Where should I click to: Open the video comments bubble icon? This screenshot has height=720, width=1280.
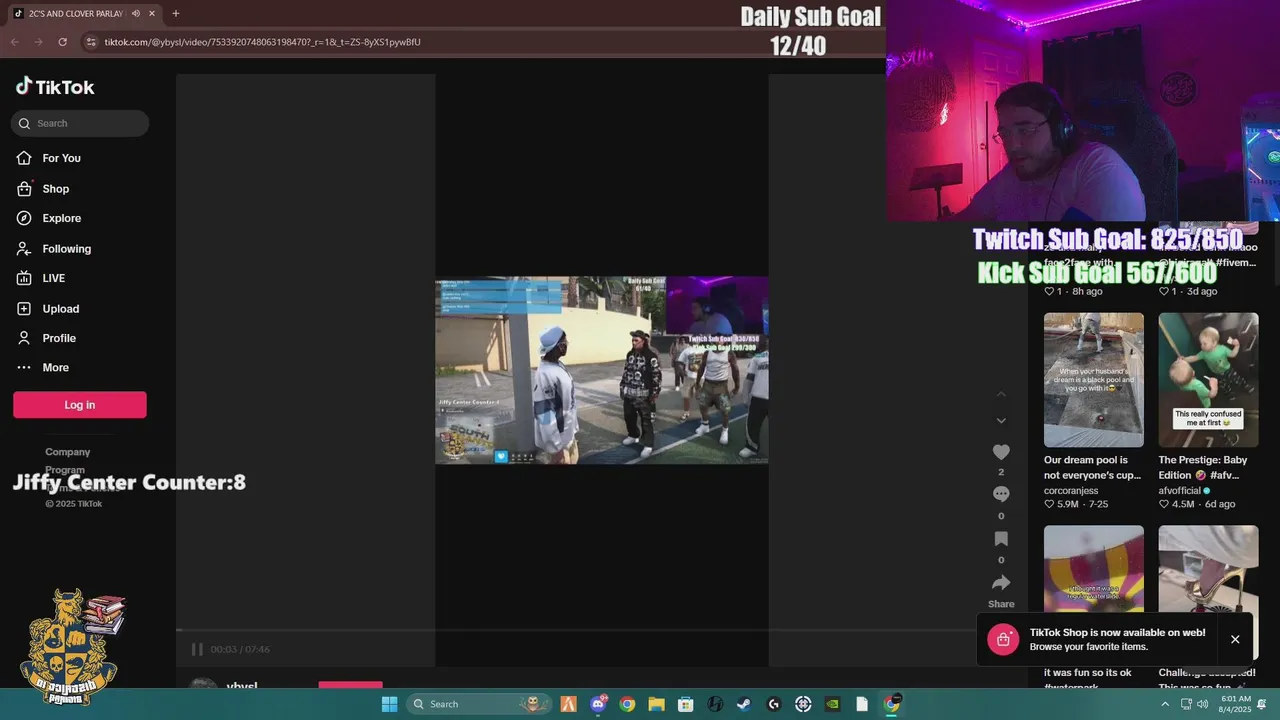[1001, 494]
